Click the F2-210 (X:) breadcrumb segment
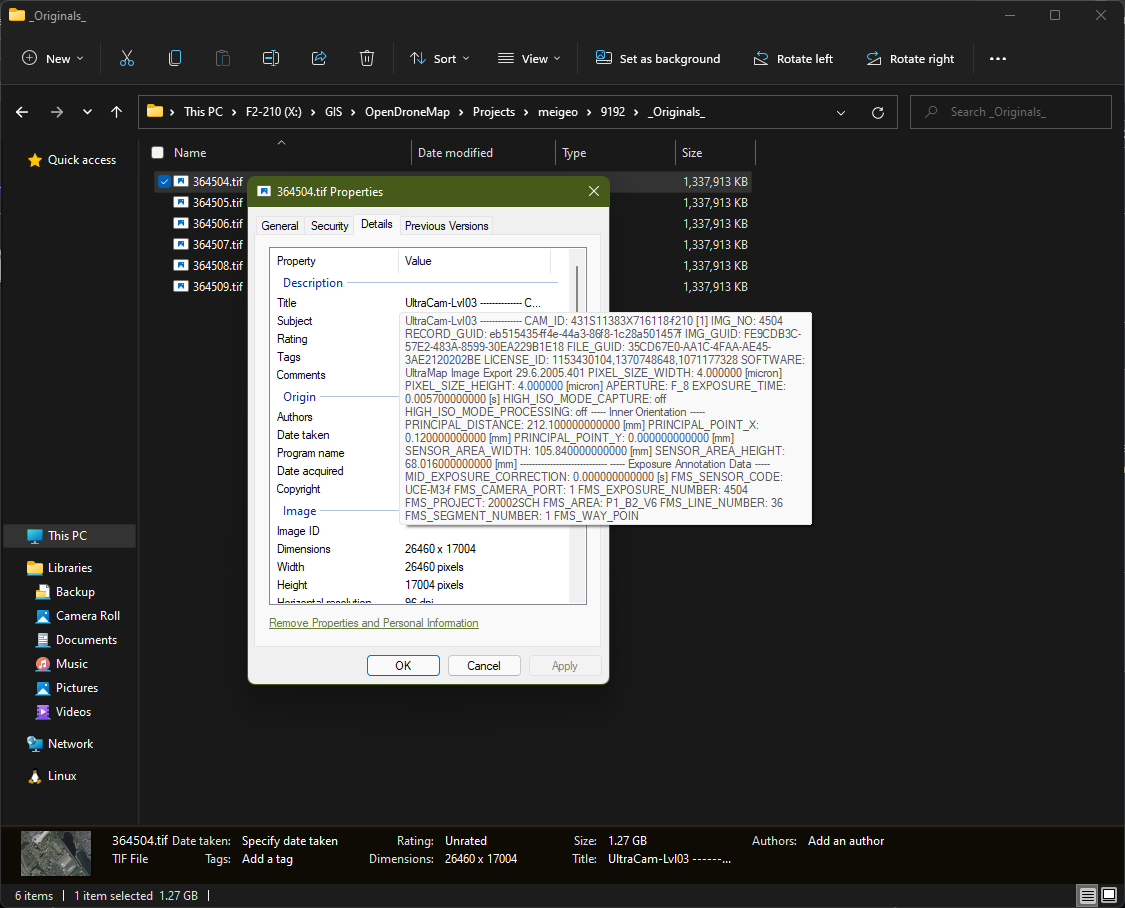The width and height of the screenshot is (1125, 908). coord(273,112)
